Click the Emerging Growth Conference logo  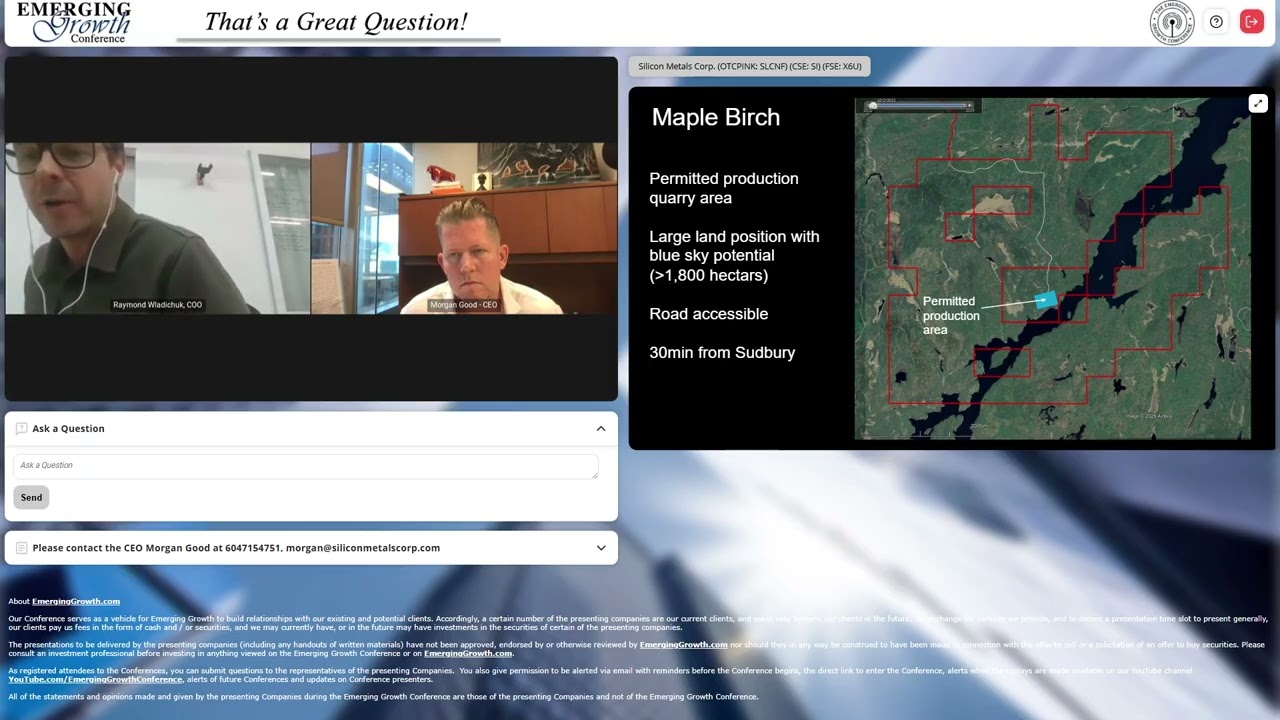[x=74, y=22]
